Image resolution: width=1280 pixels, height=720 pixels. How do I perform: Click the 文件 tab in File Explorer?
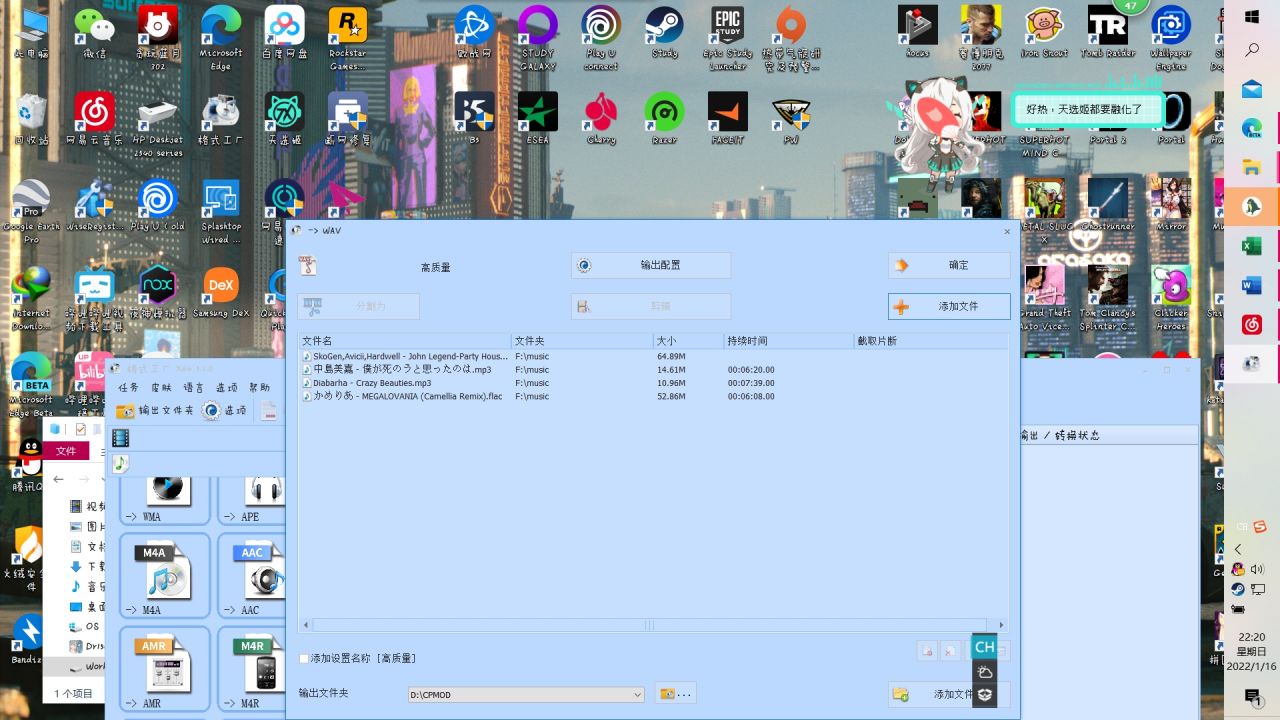point(66,451)
